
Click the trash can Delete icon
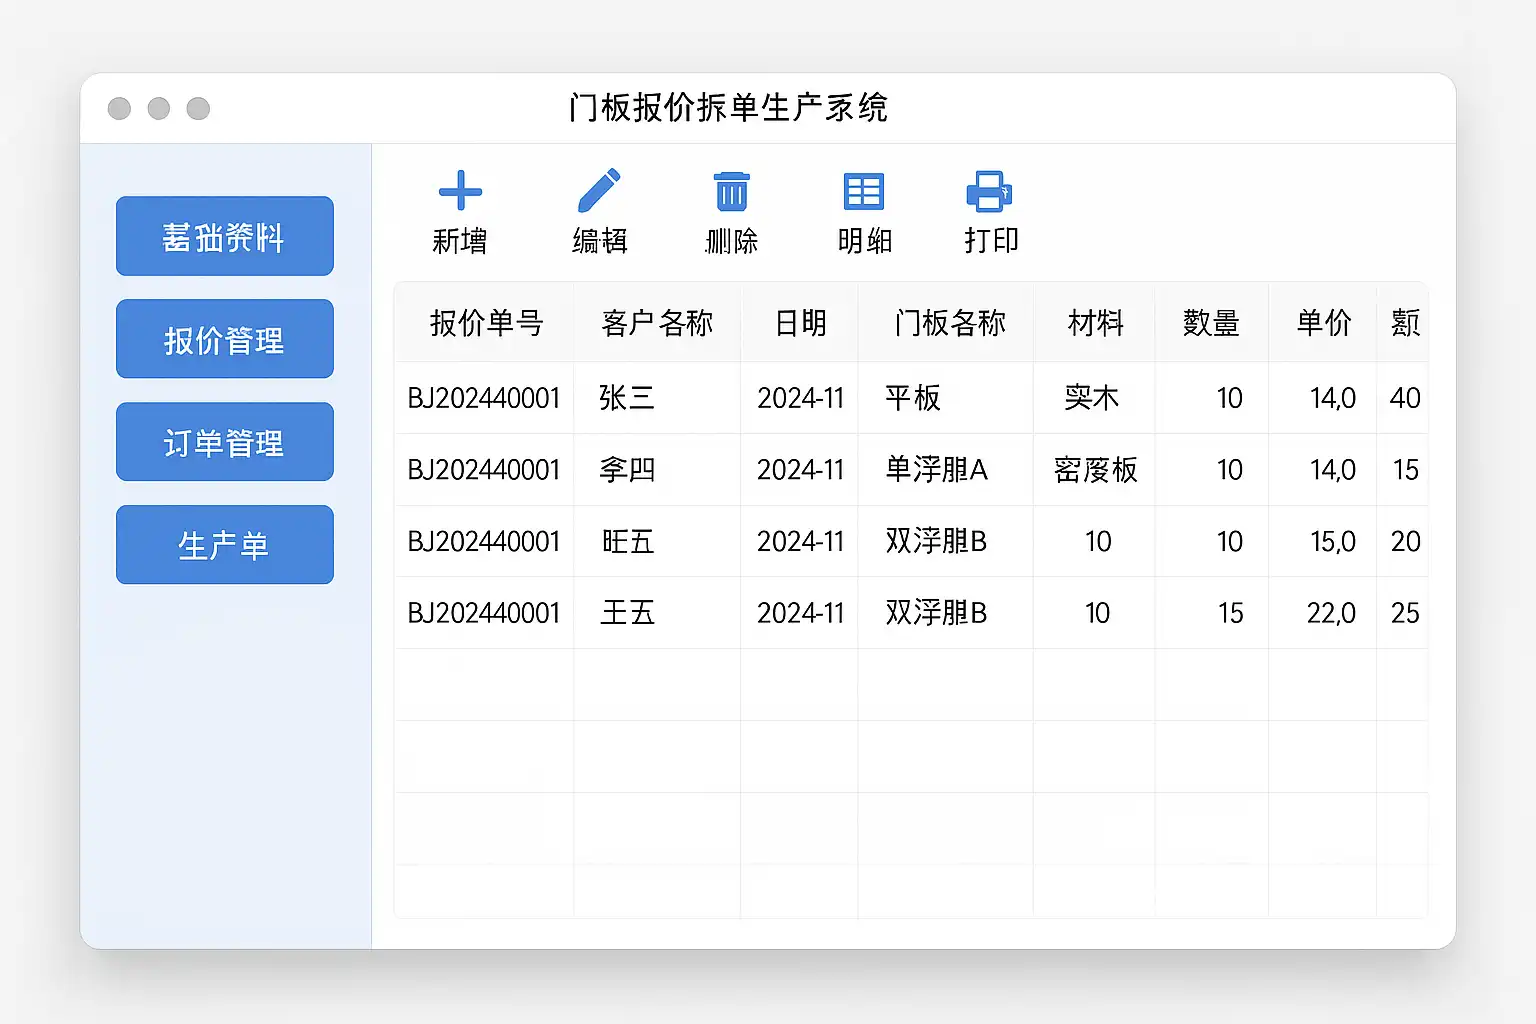coord(731,191)
